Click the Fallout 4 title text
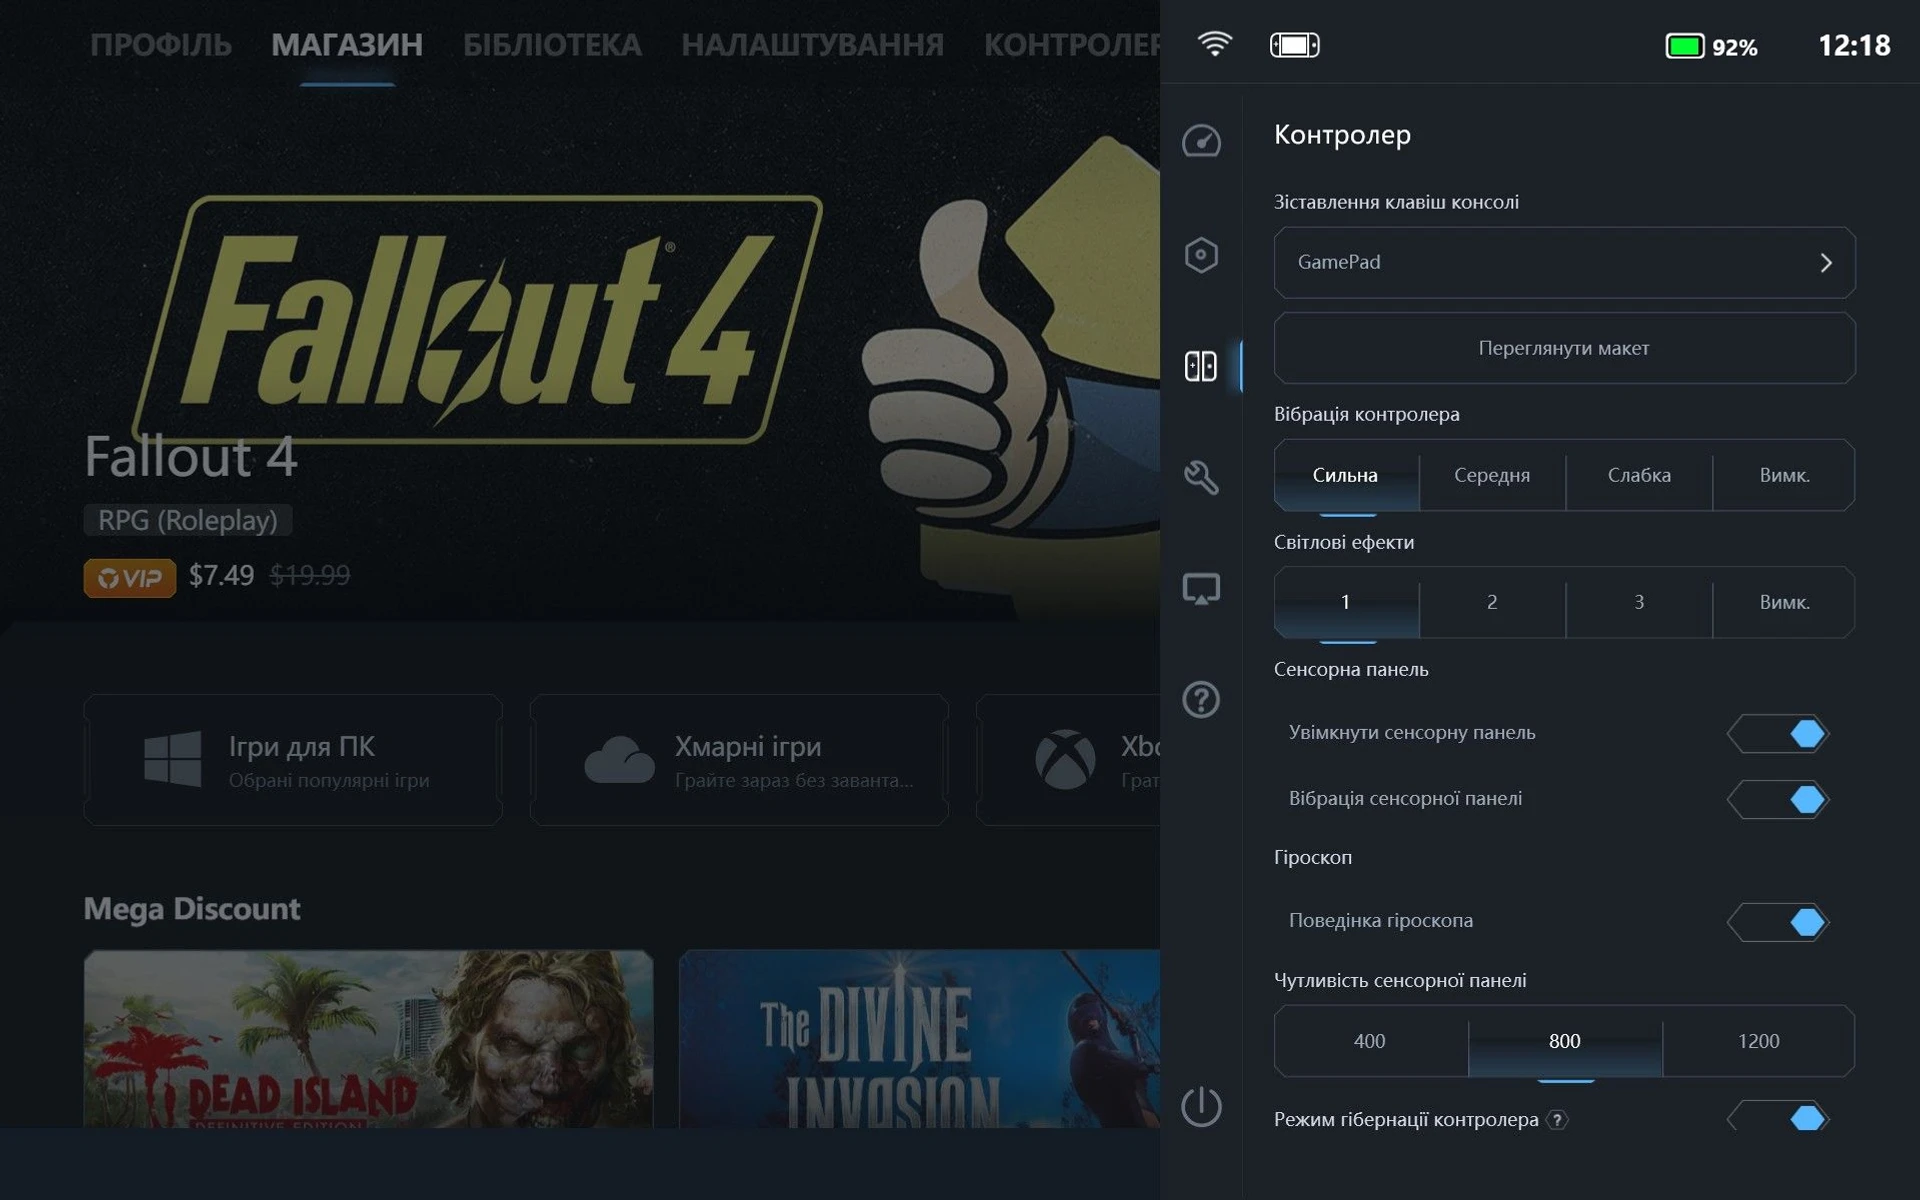Screen dimensions: 1920x1200 (191, 457)
